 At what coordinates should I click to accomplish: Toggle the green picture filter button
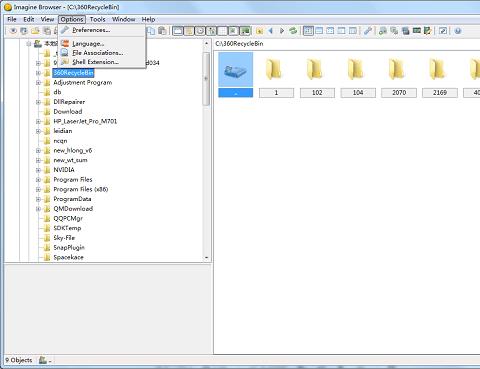pyautogui.click(x=245, y=31)
